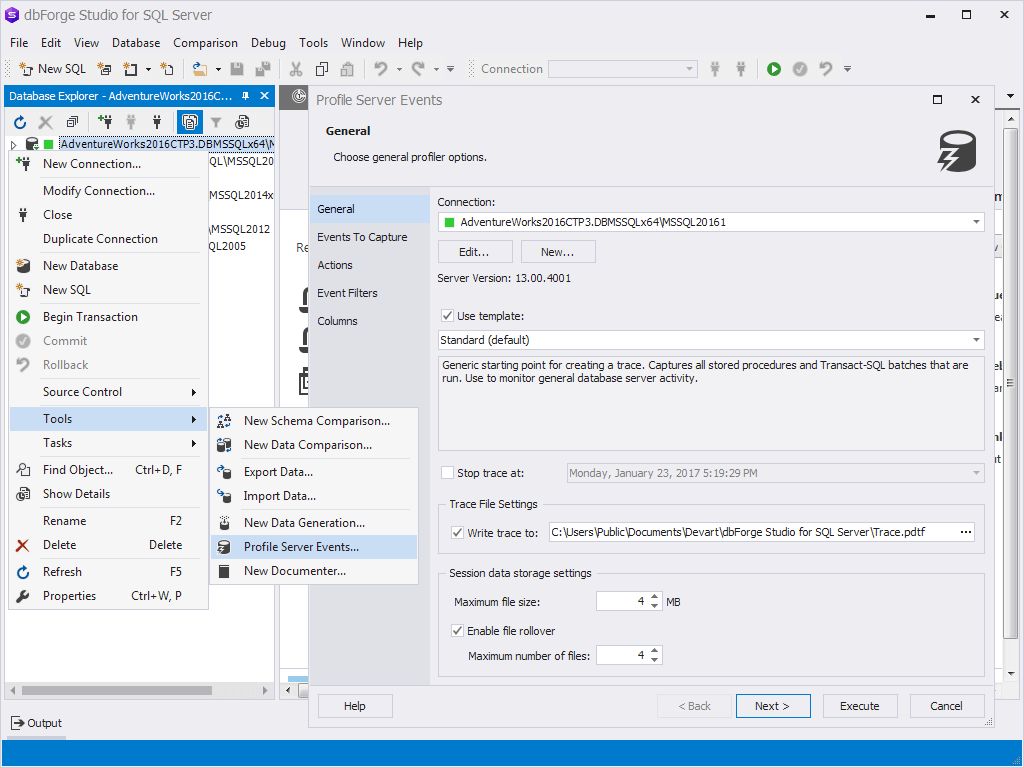
Task: Expand the Standard (default) template dropdown
Action: click(975, 340)
